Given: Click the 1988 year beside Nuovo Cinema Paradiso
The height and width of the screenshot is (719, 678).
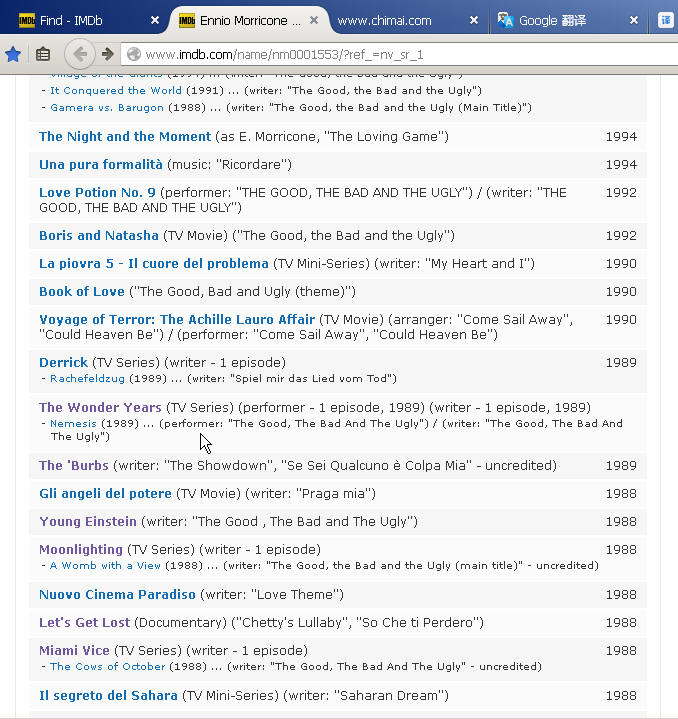Looking at the screenshot, I should pyautogui.click(x=621, y=594).
